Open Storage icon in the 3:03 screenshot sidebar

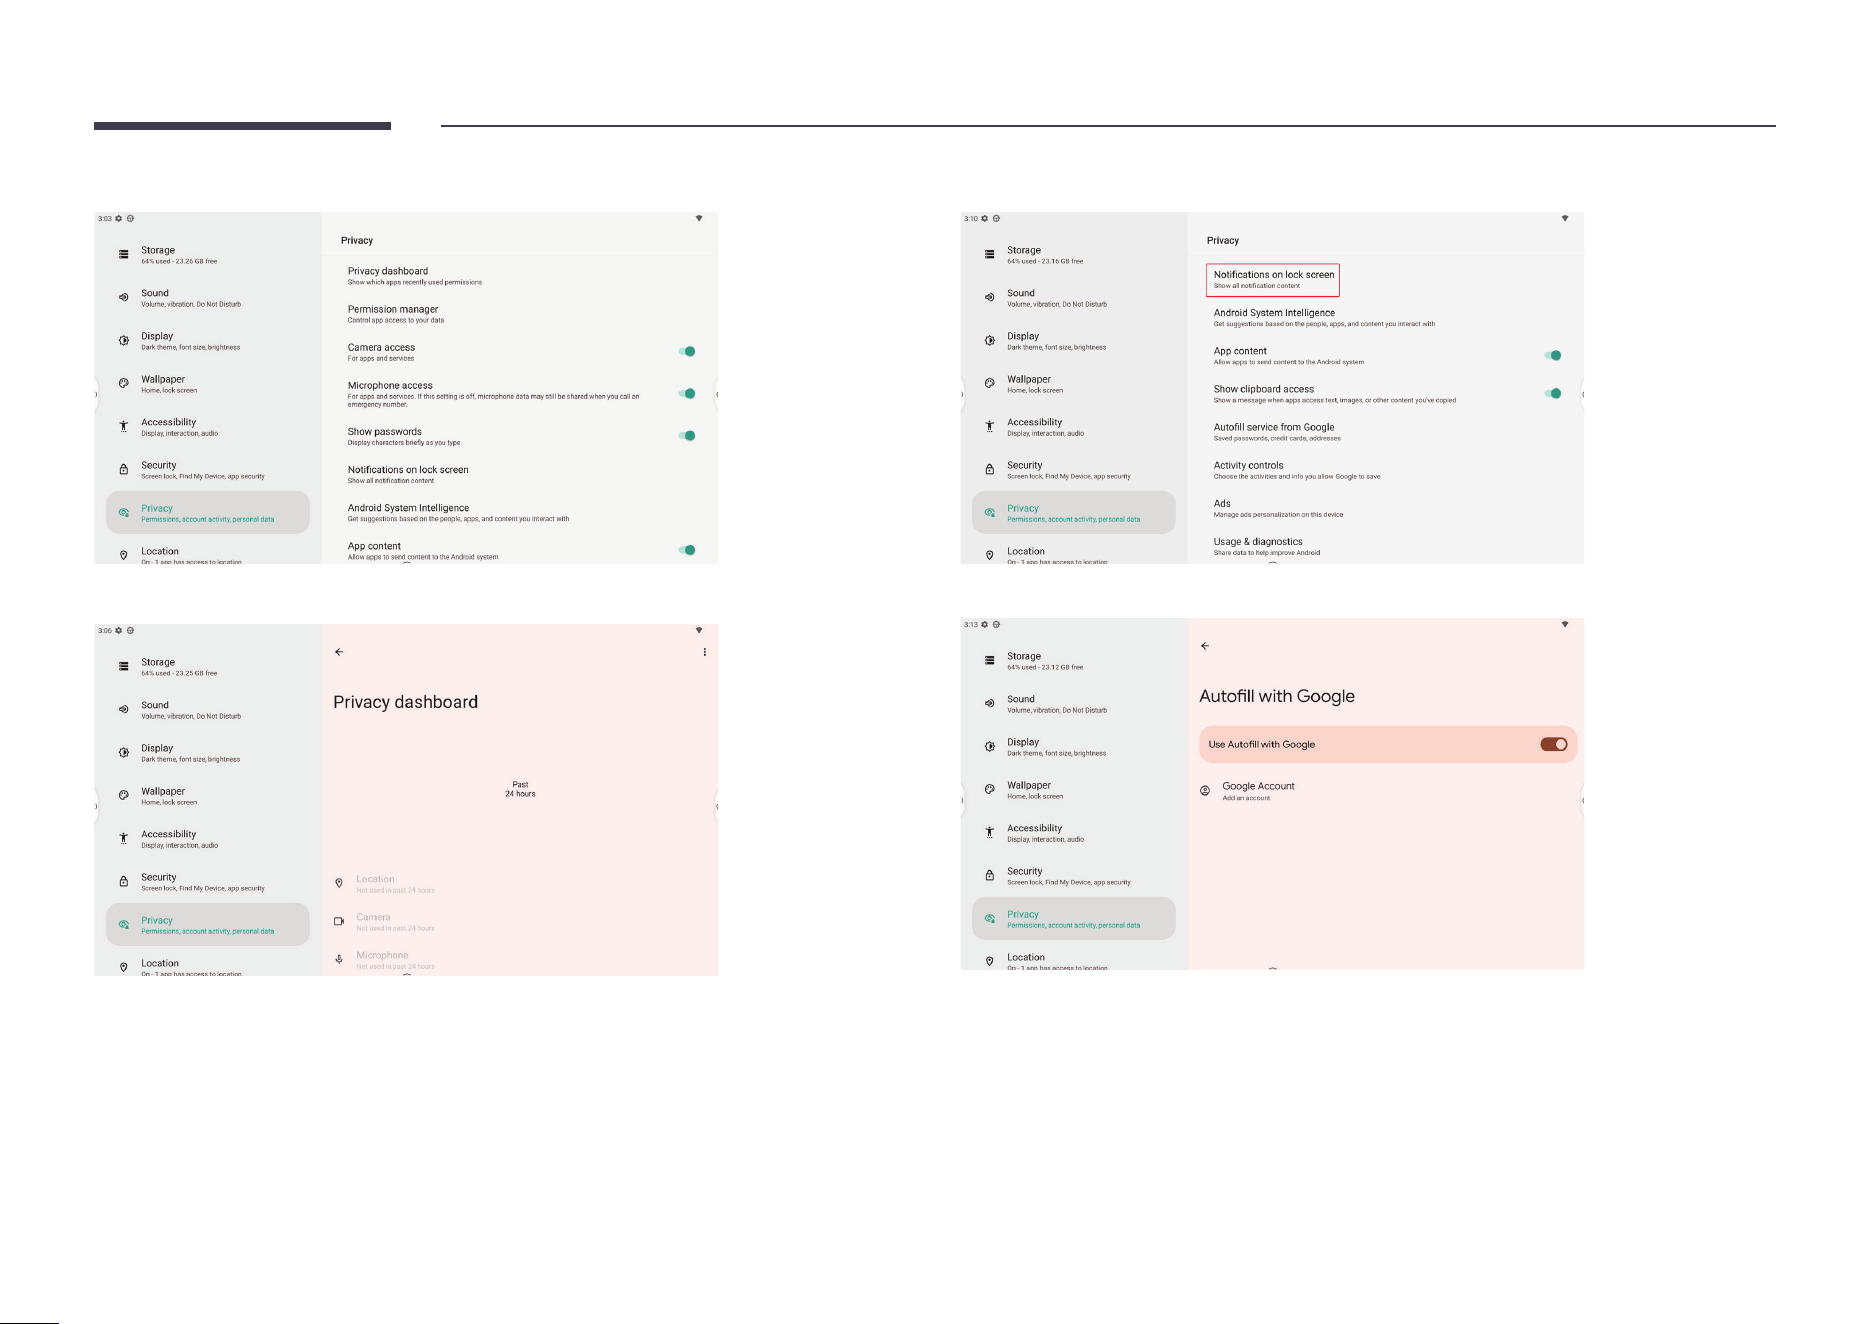click(123, 255)
